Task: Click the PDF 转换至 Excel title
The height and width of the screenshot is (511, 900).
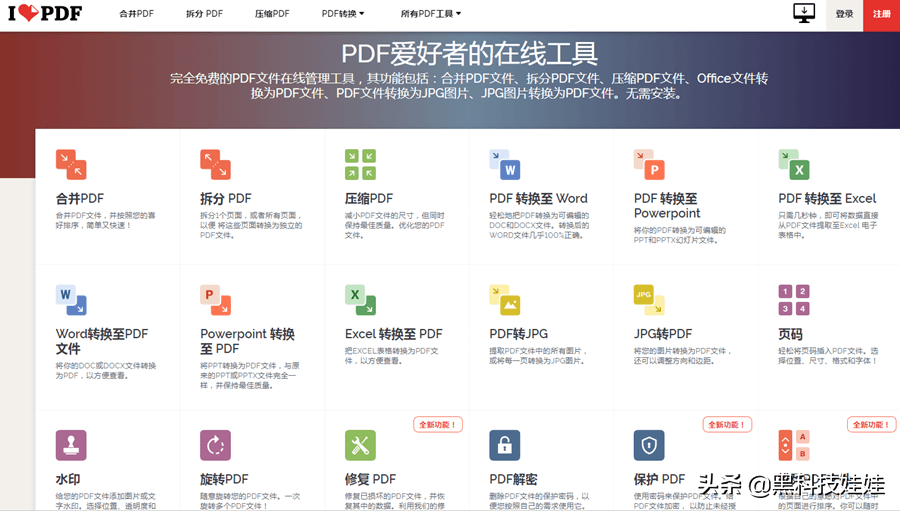Action: pos(827,199)
